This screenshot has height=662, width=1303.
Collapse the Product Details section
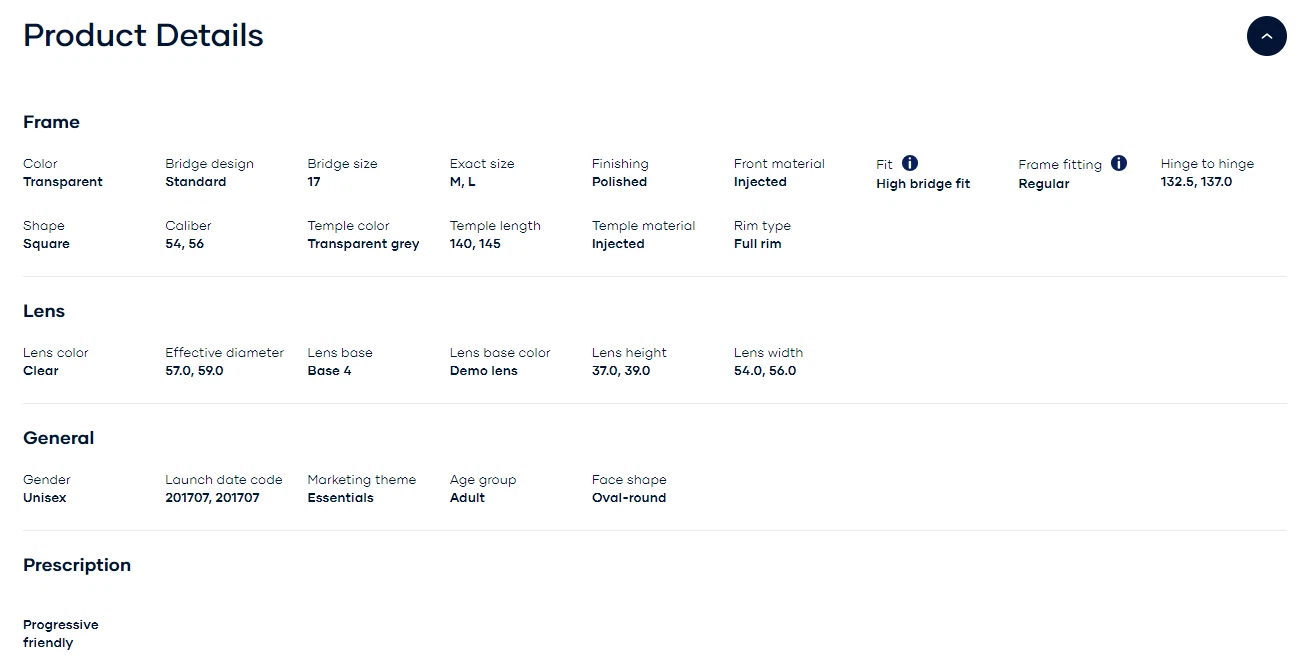(x=1266, y=36)
